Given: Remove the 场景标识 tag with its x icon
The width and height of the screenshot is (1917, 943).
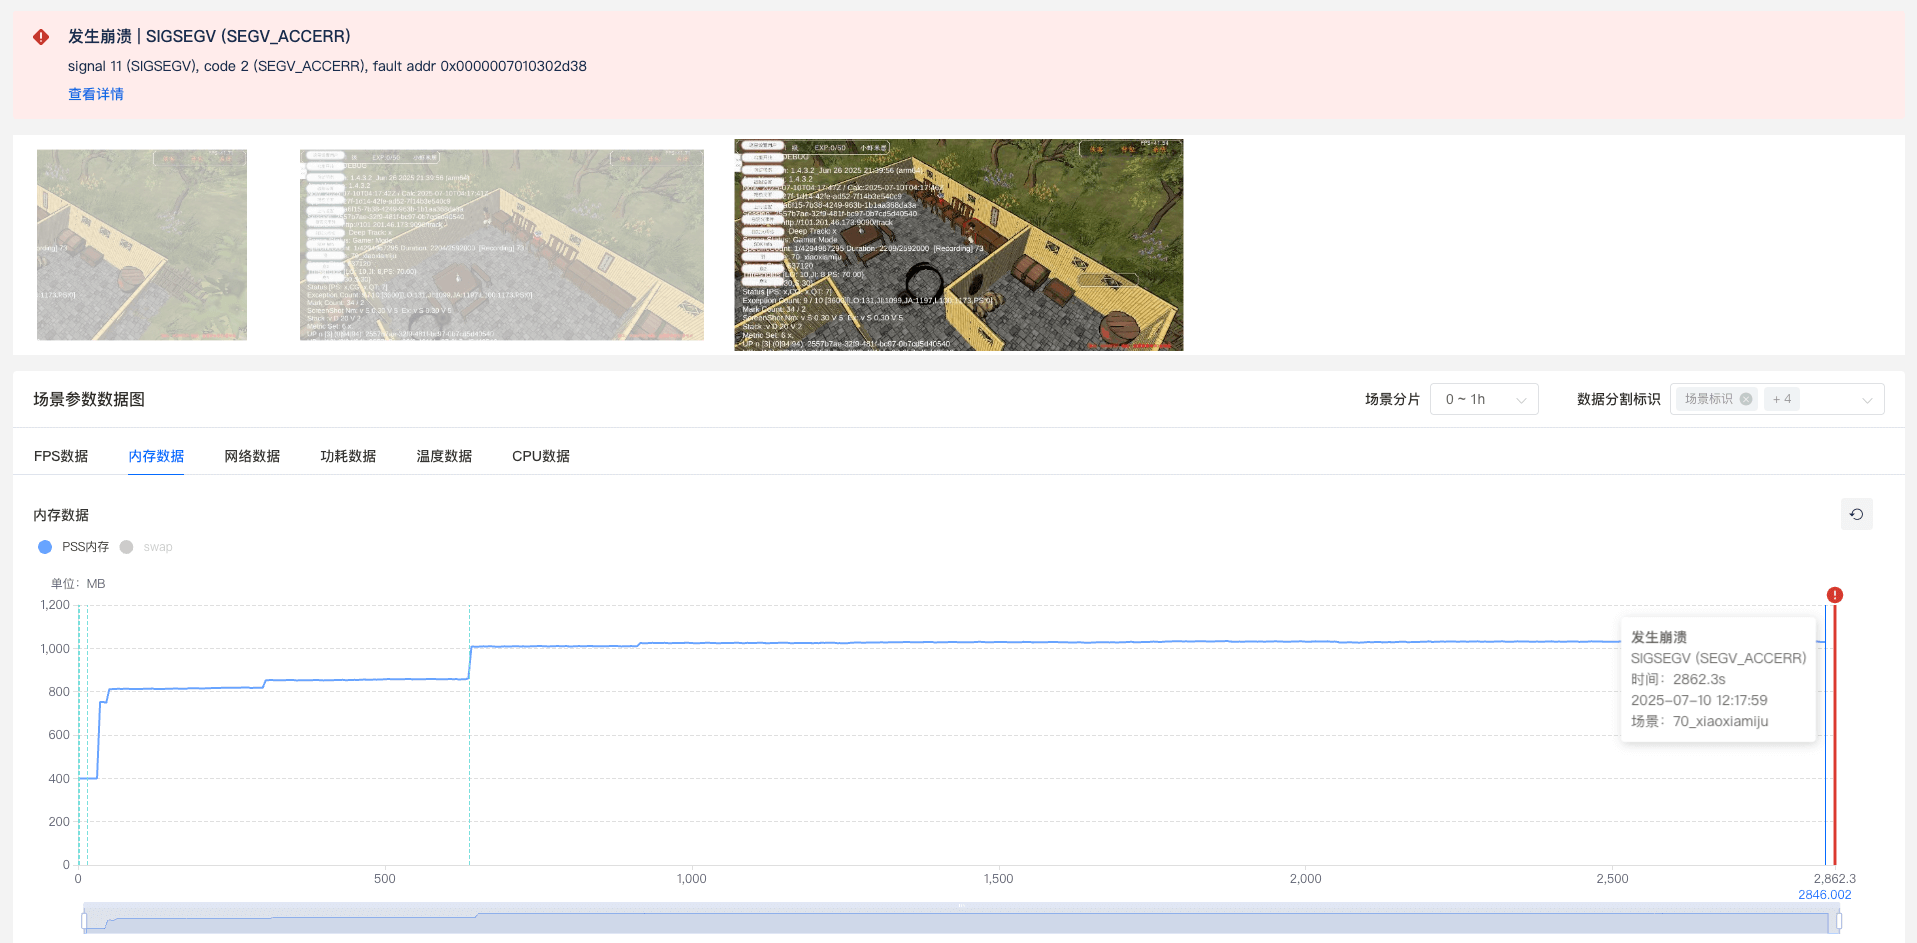Looking at the screenshot, I should click(x=1746, y=399).
